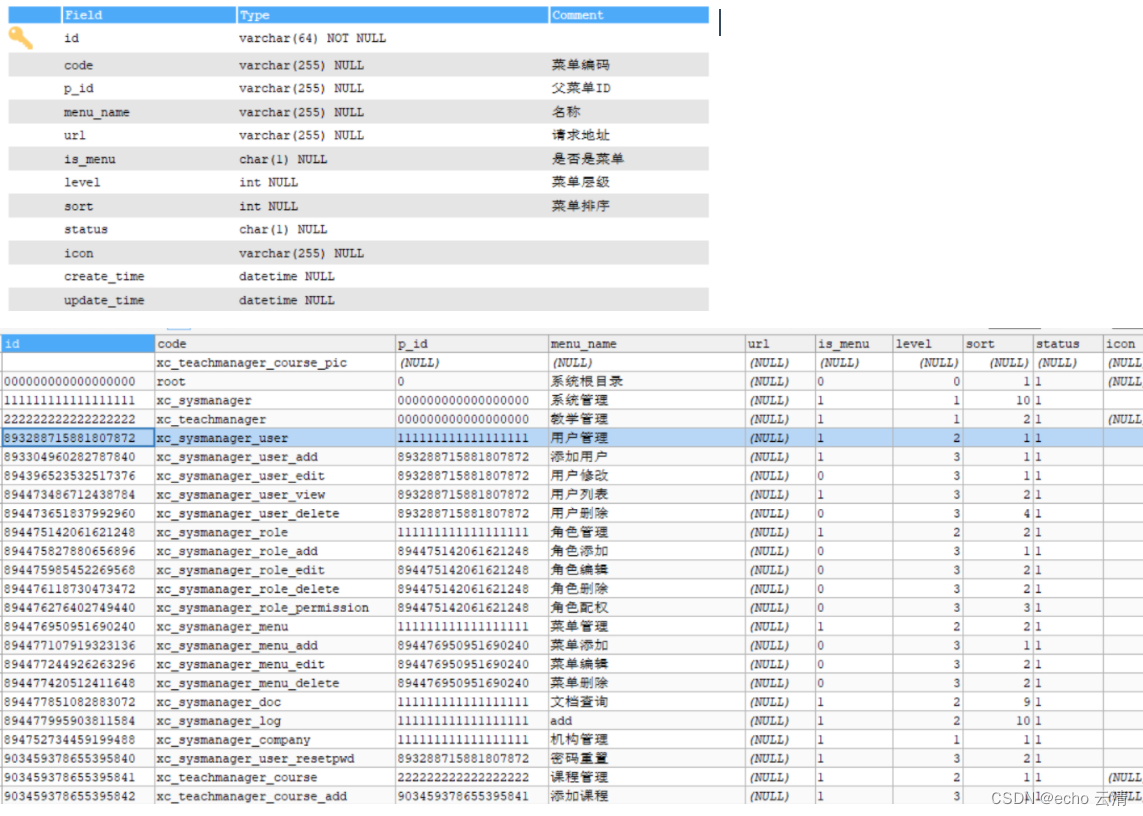Select code cell 'xc_sysmanager_company'
This screenshot has height=816, width=1143.
(x=275, y=739)
